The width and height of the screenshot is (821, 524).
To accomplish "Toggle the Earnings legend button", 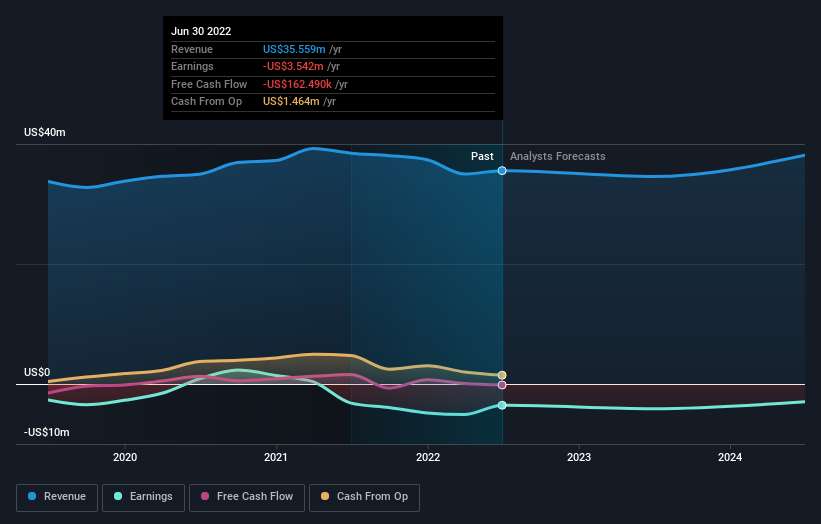I will pos(143,497).
